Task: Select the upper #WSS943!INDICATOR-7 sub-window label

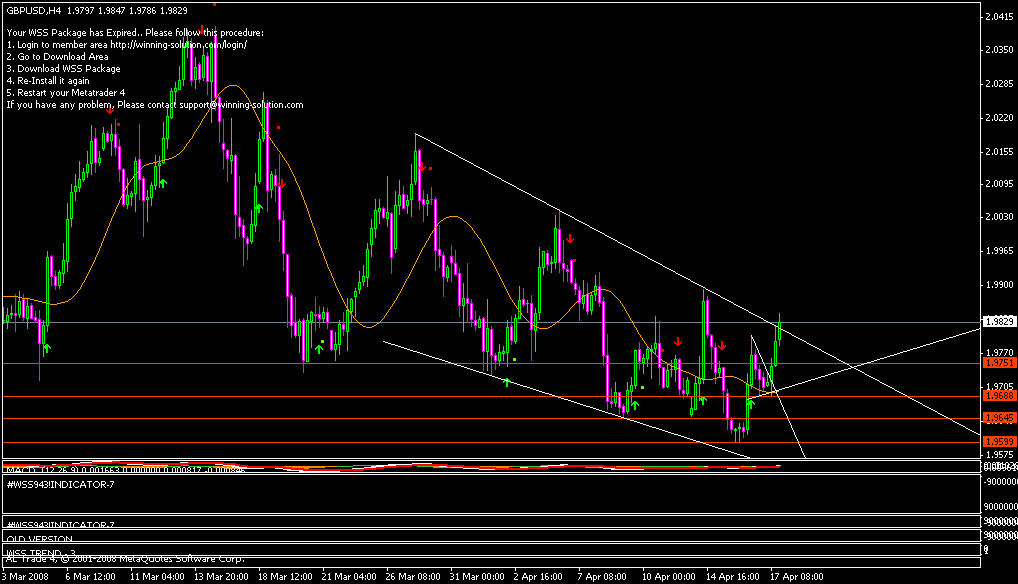Action: pos(60,485)
